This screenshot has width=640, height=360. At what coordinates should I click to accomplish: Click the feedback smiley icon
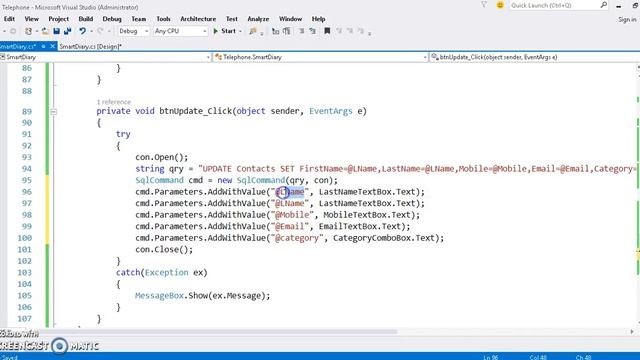click(500, 5)
